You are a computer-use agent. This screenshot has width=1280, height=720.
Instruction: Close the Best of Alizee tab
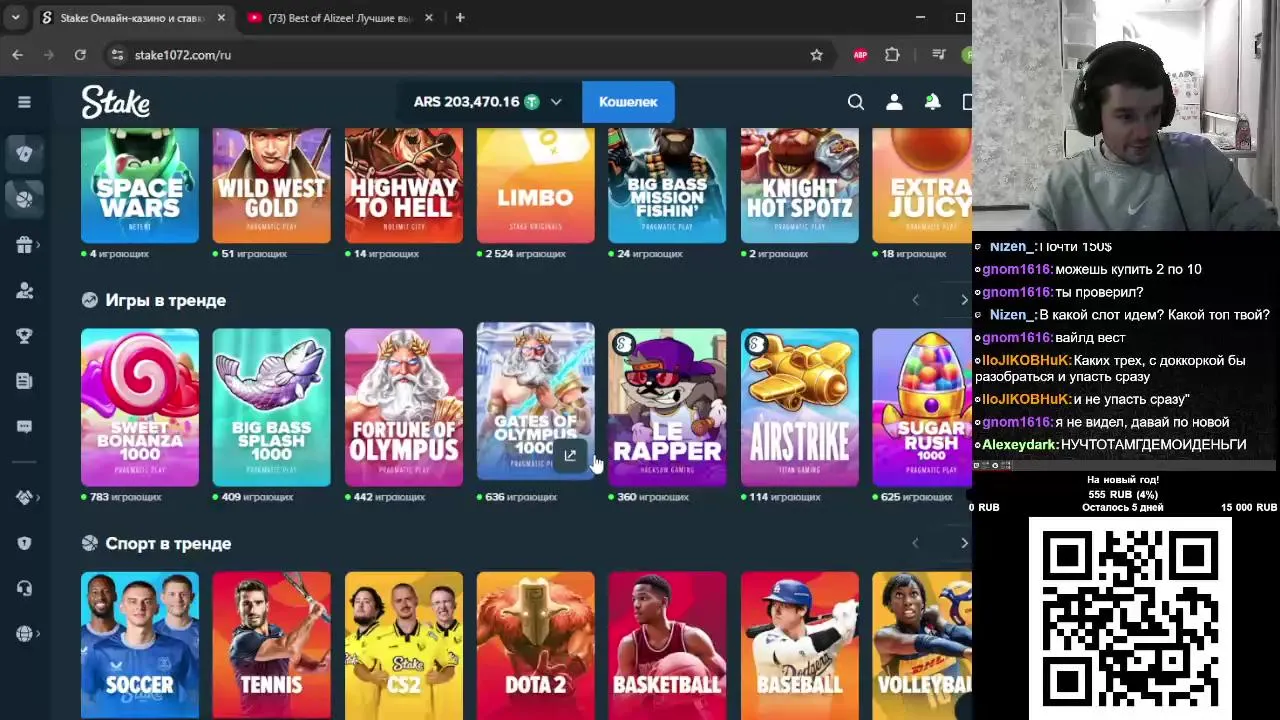429,18
